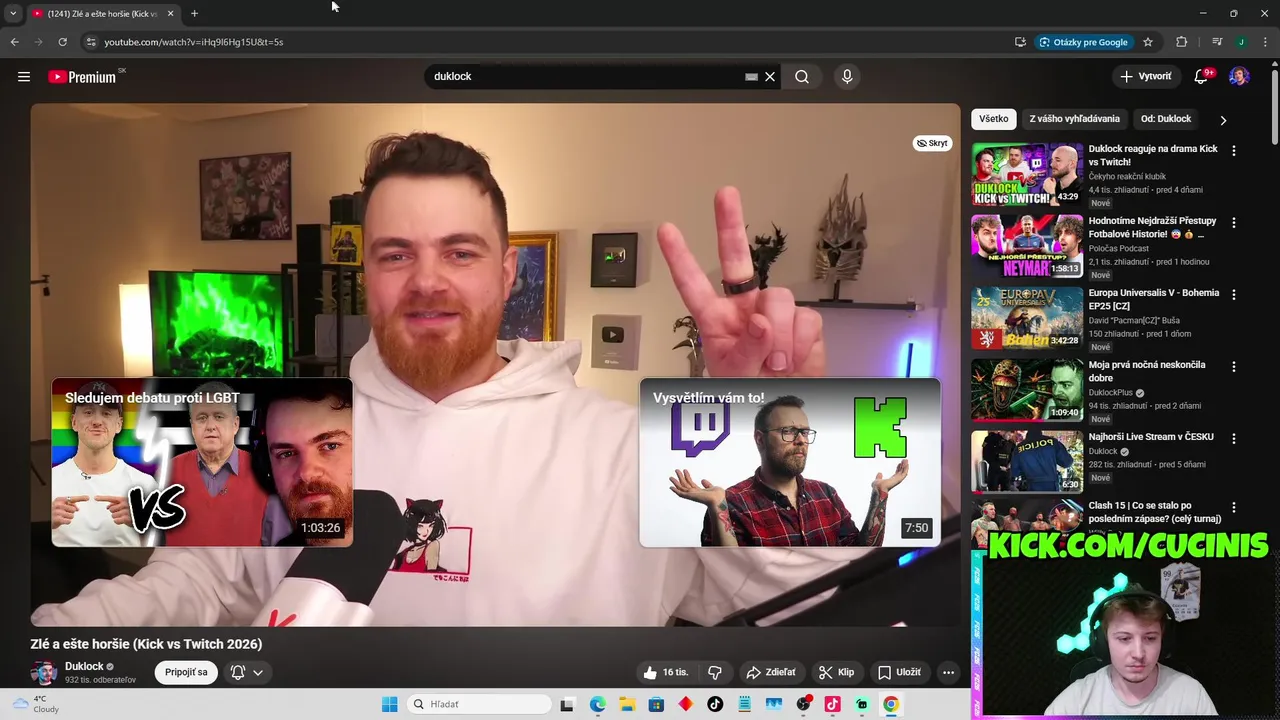The height and width of the screenshot is (720, 1280).
Task: Open the Duklock channel name link
Action: click(84, 666)
